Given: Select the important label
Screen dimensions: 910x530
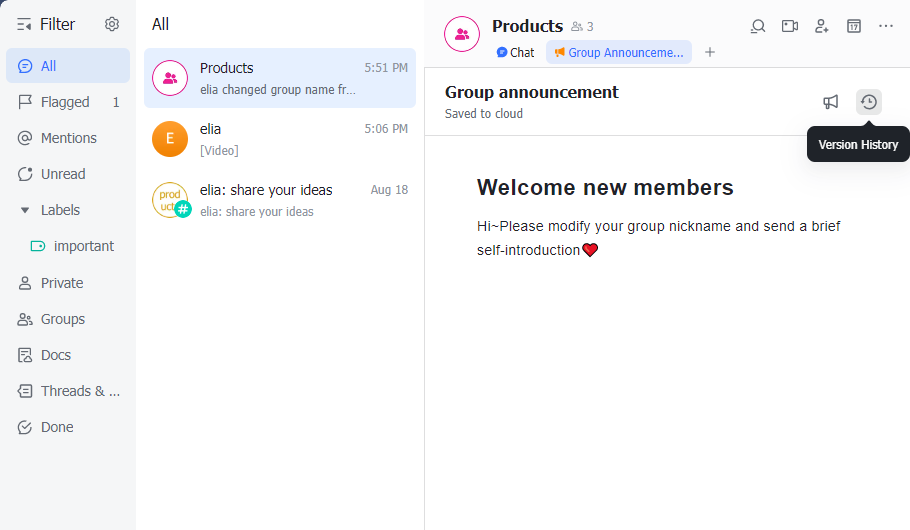Looking at the screenshot, I should coord(84,246).
